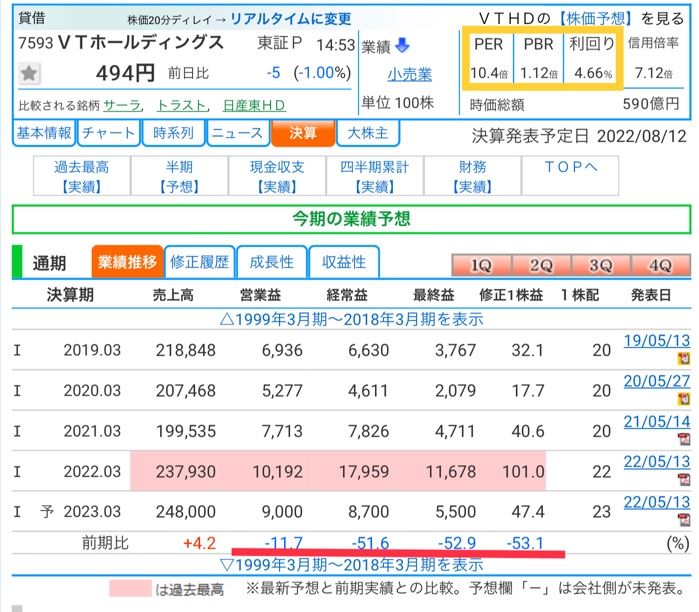Click the 営業益 column header
The width and height of the screenshot is (699, 612).
click(x=260, y=295)
